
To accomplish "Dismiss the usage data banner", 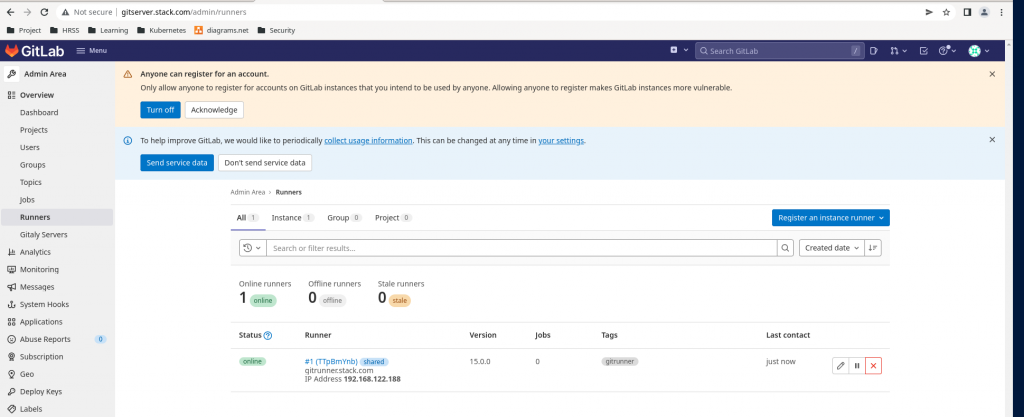I will click(x=992, y=140).
